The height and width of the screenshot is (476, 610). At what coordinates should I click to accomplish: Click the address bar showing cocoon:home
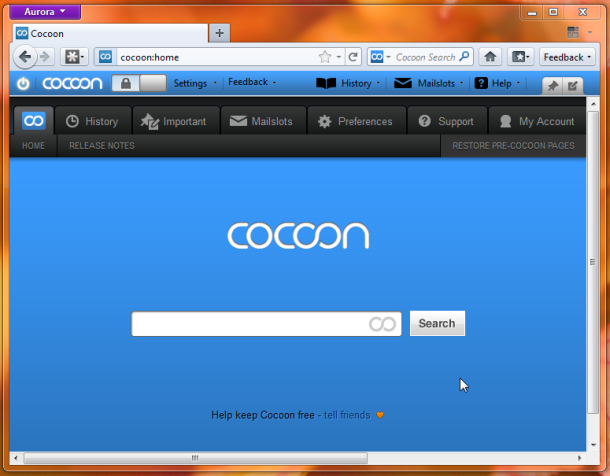tap(216, 57)
